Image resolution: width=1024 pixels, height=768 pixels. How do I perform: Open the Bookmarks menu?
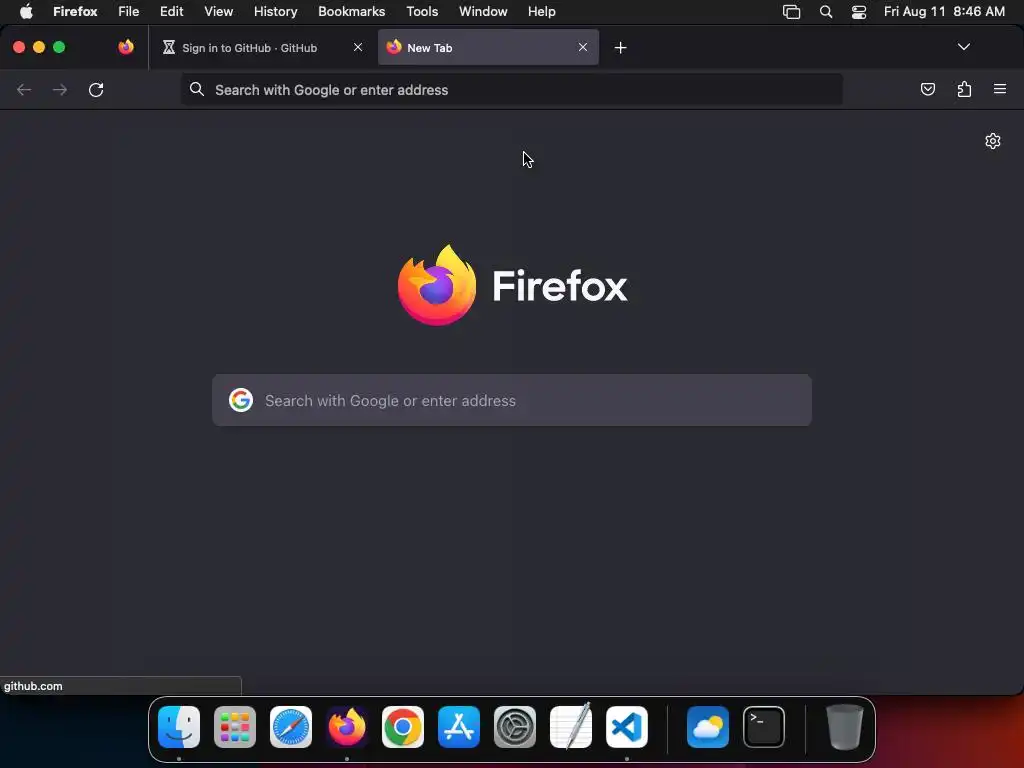click(x=351, y=11)
